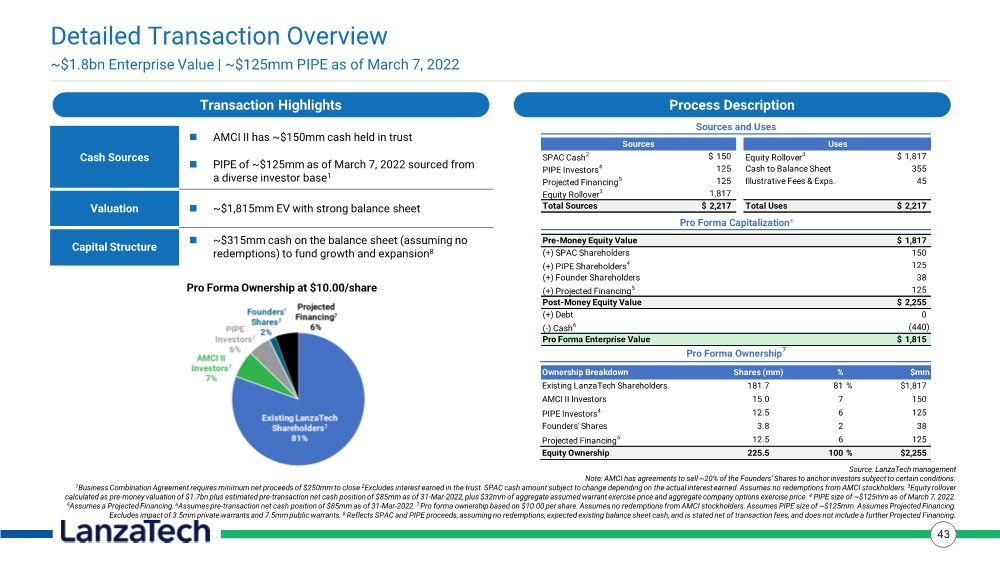This screenshot has width=1000, height=562.
Task: Click the 'Founders' Shares 2%' pie label
Action: (x=265, y=322)
